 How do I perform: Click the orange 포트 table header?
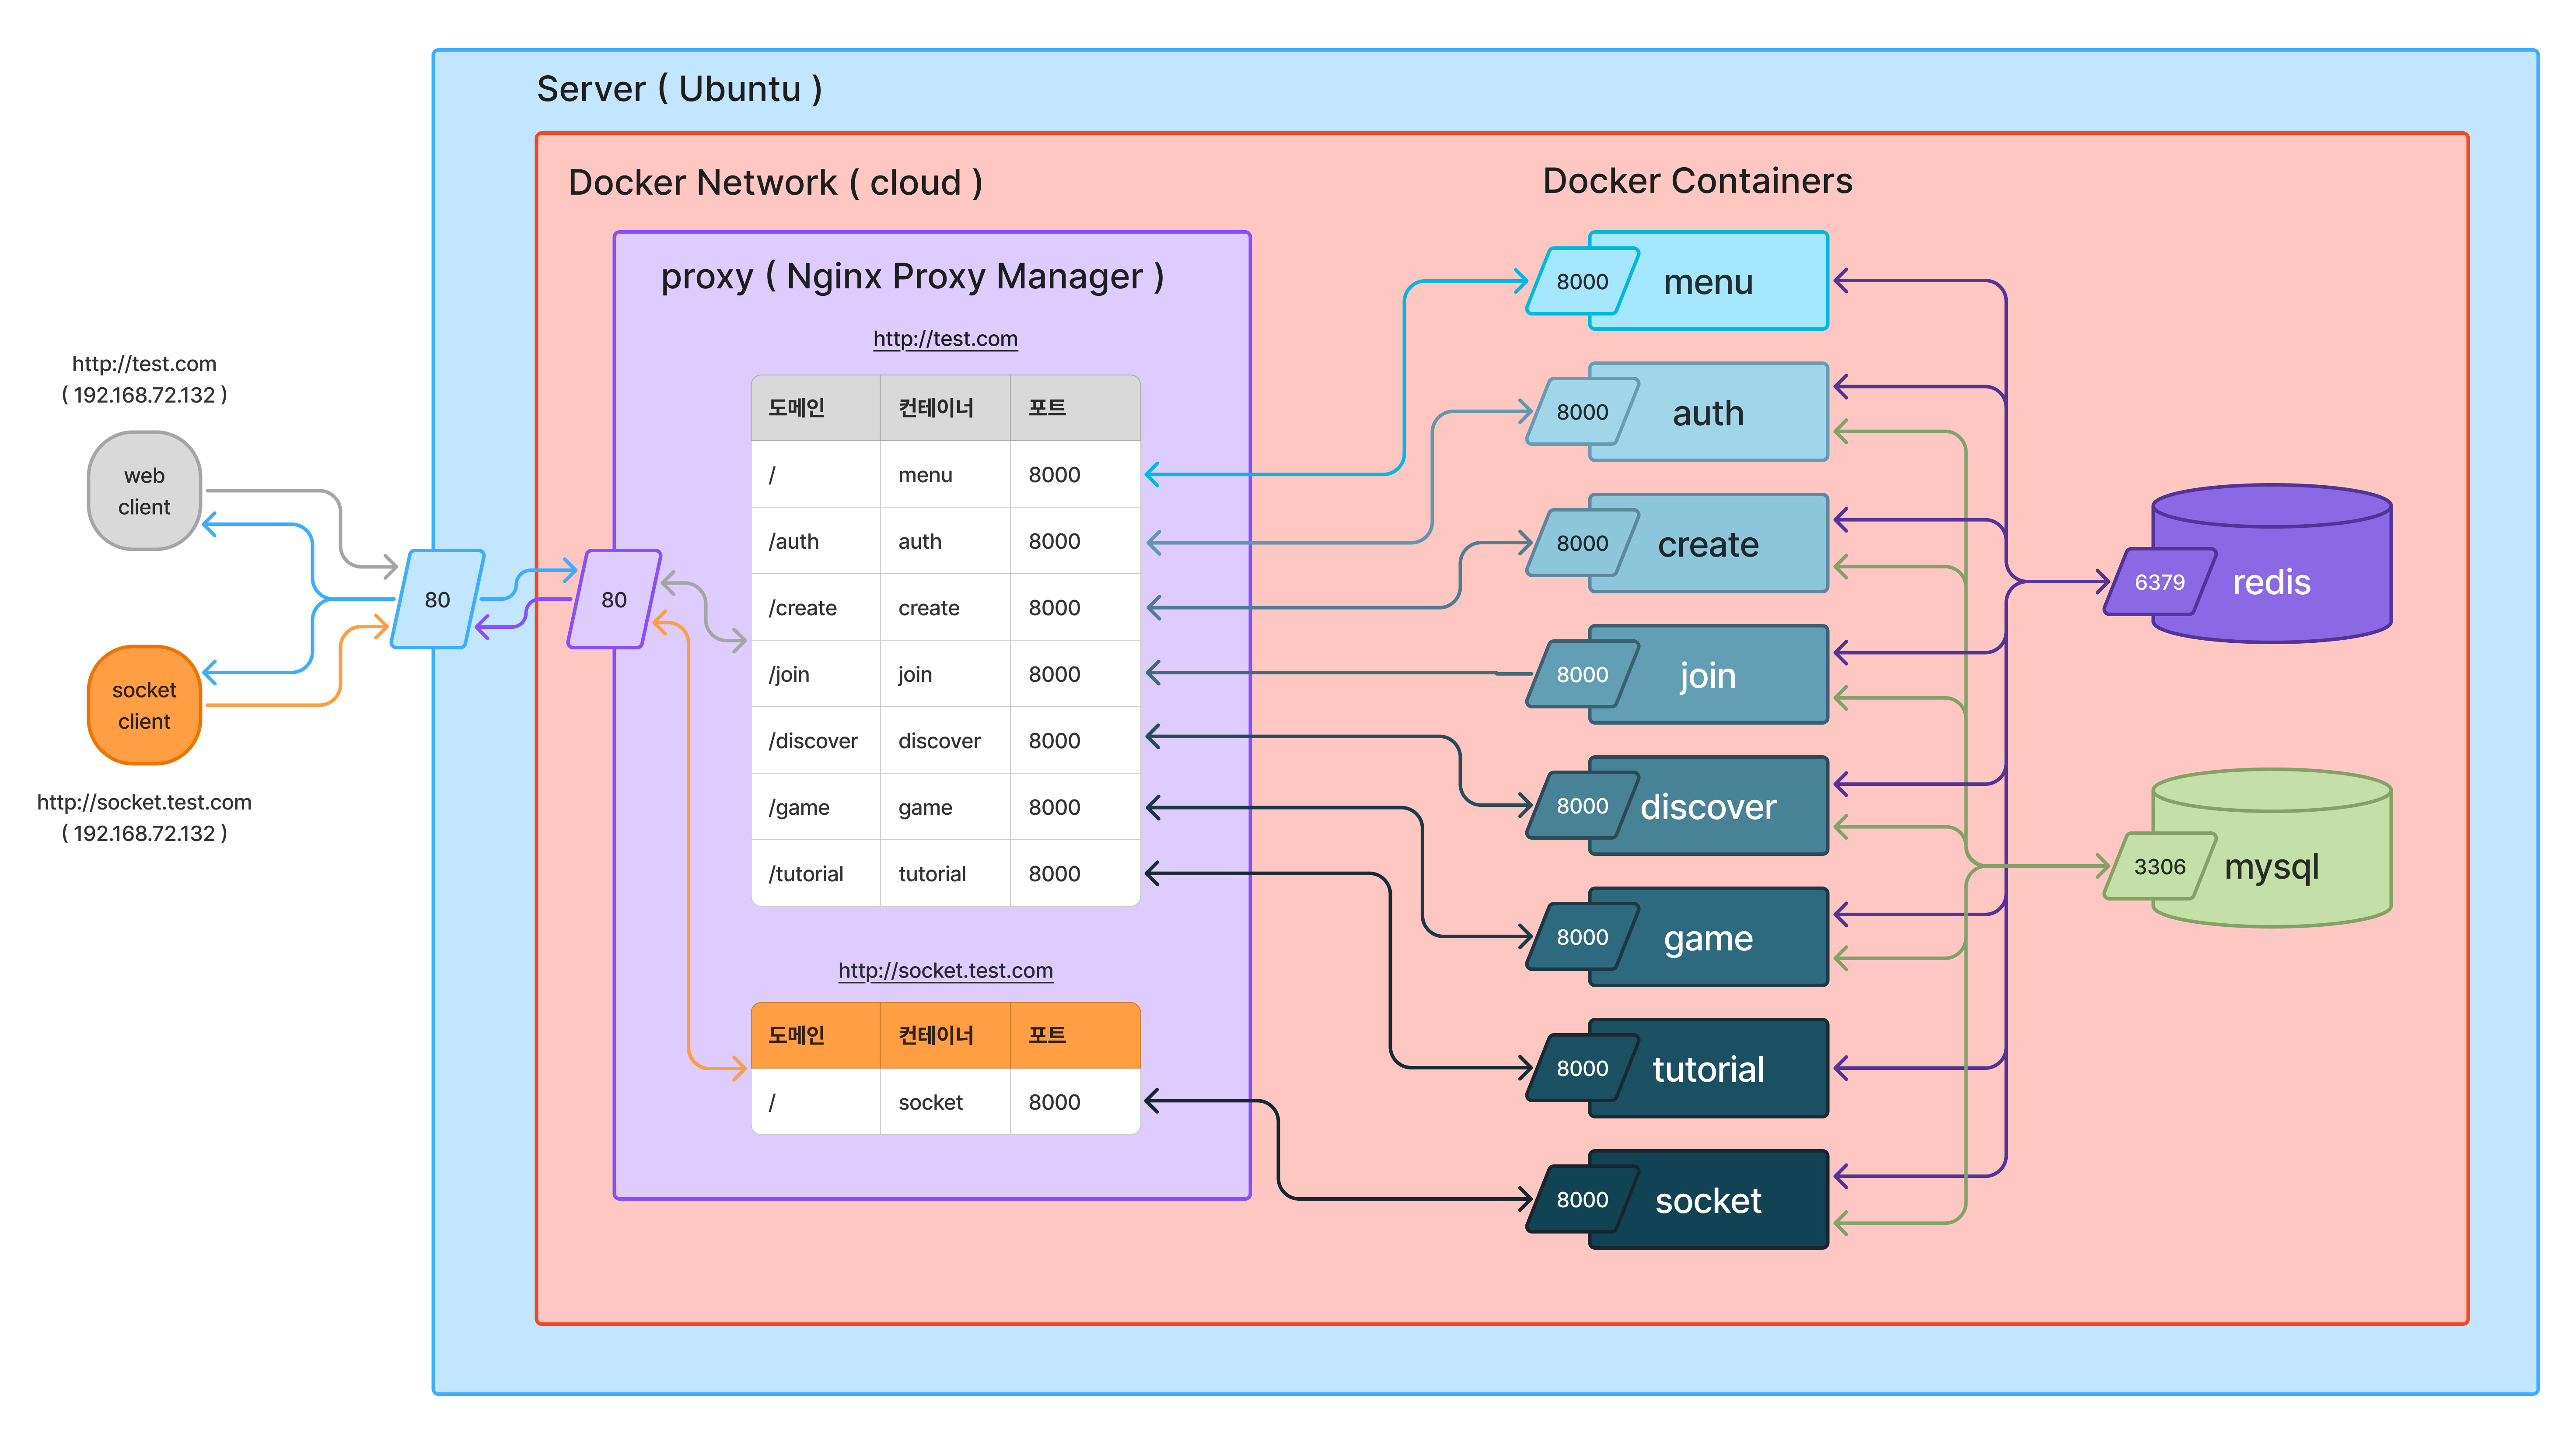click(x=1075, y=1035)
